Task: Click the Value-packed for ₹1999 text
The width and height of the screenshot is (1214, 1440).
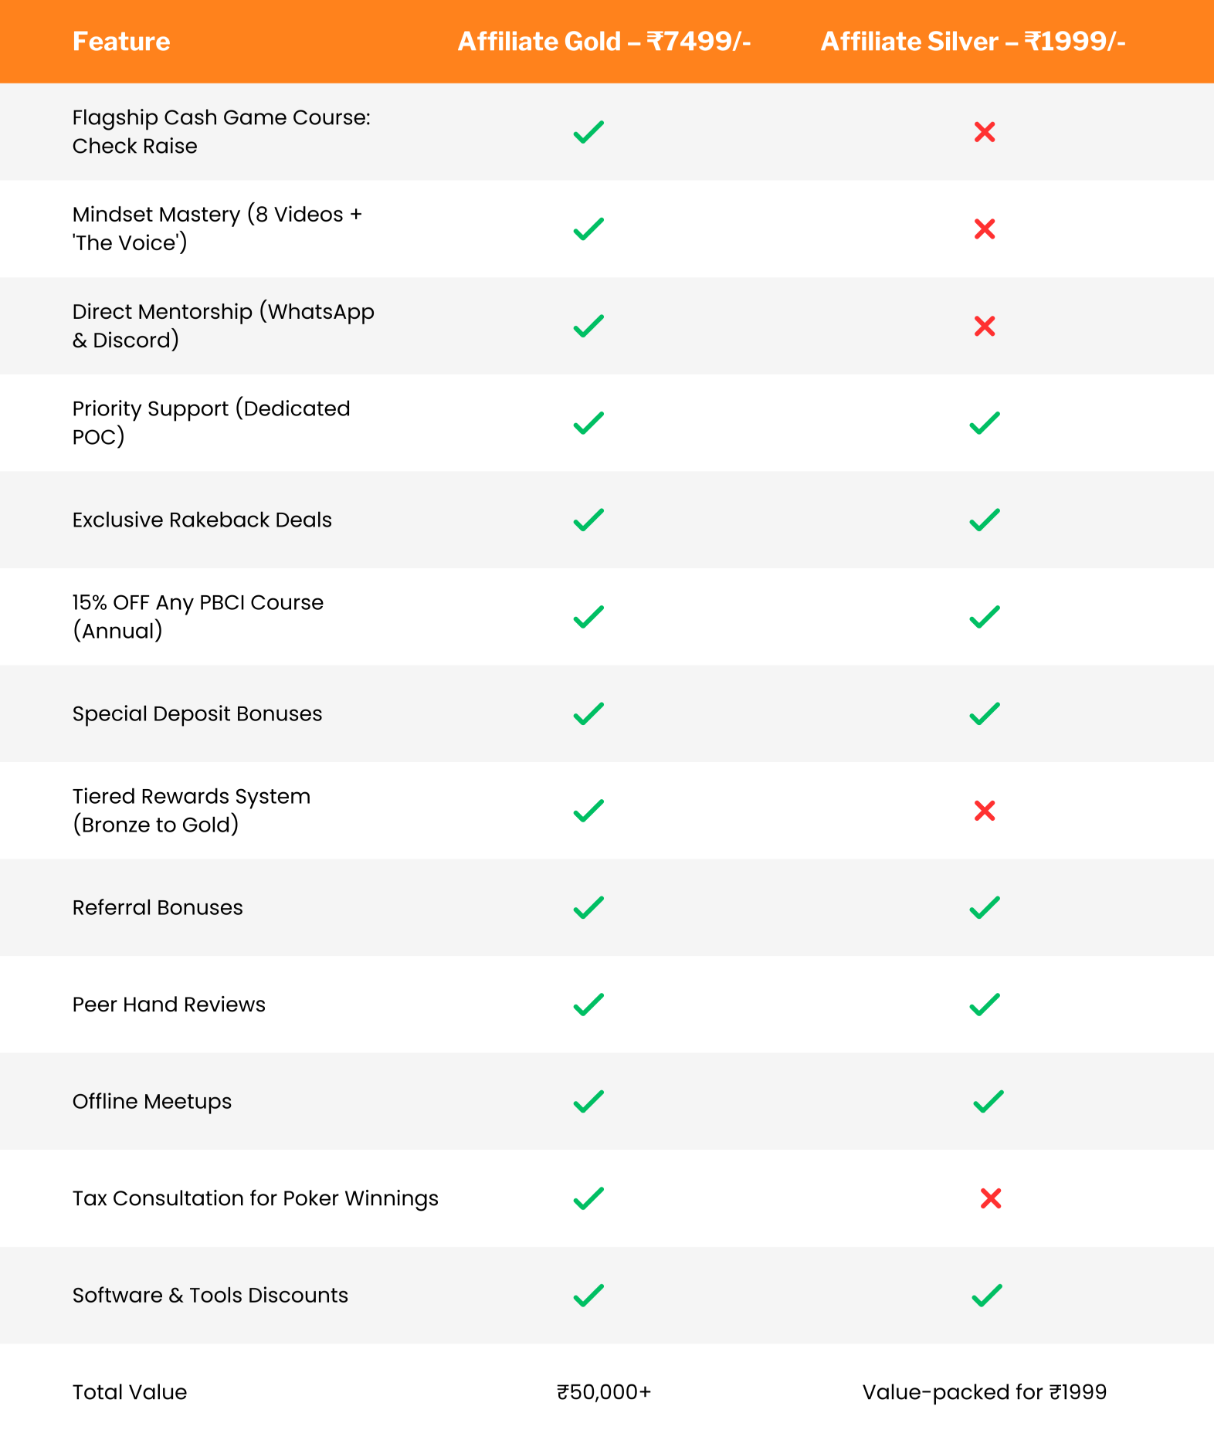Action: 984,1392
